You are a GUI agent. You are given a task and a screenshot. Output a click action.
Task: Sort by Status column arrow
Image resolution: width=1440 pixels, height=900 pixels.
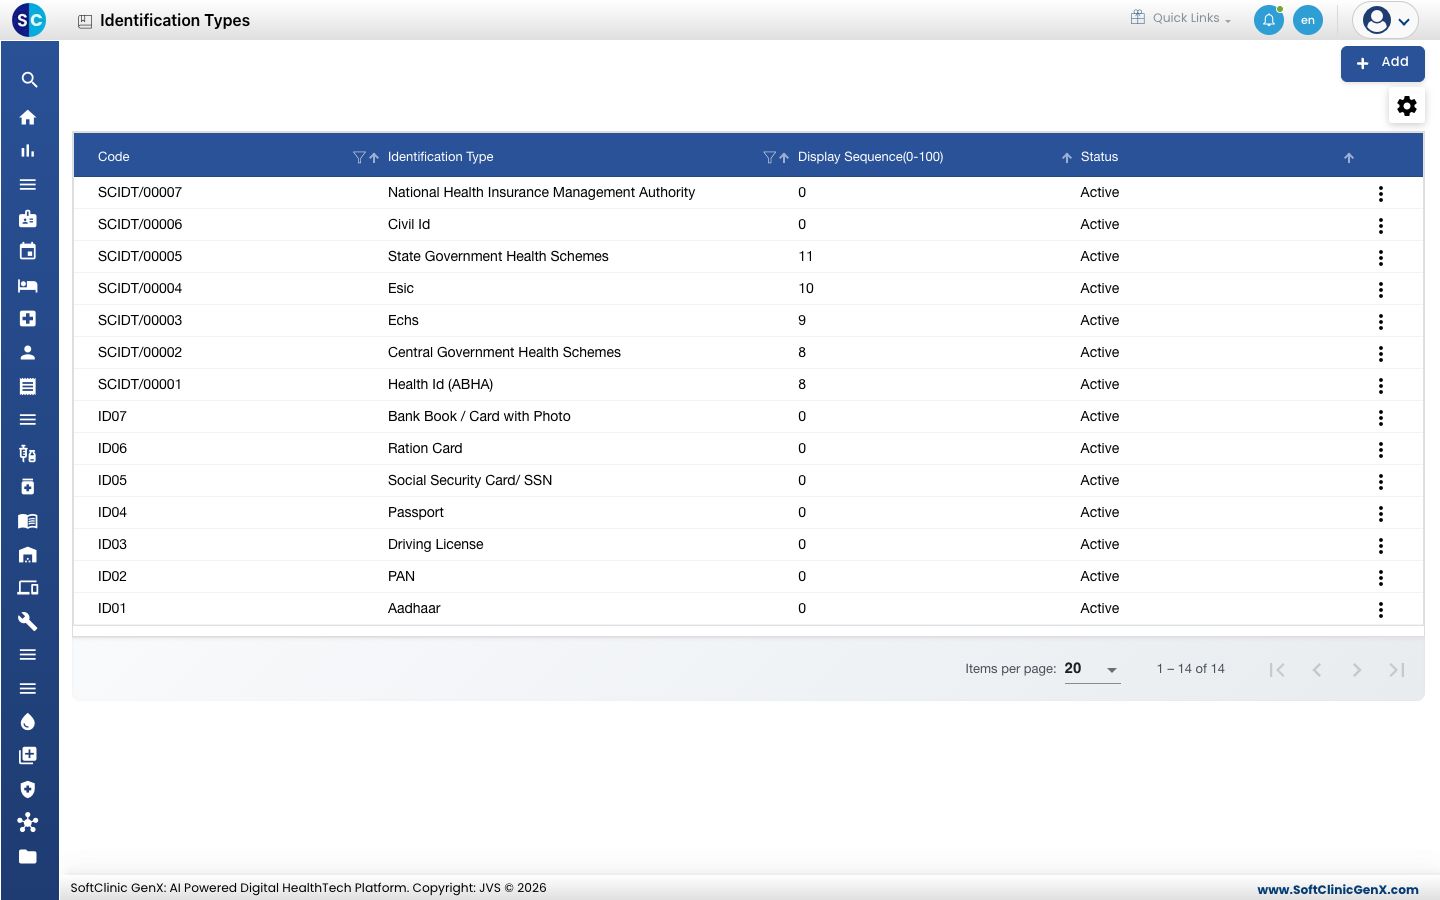pyautogui.click(x=1349, y=158)
